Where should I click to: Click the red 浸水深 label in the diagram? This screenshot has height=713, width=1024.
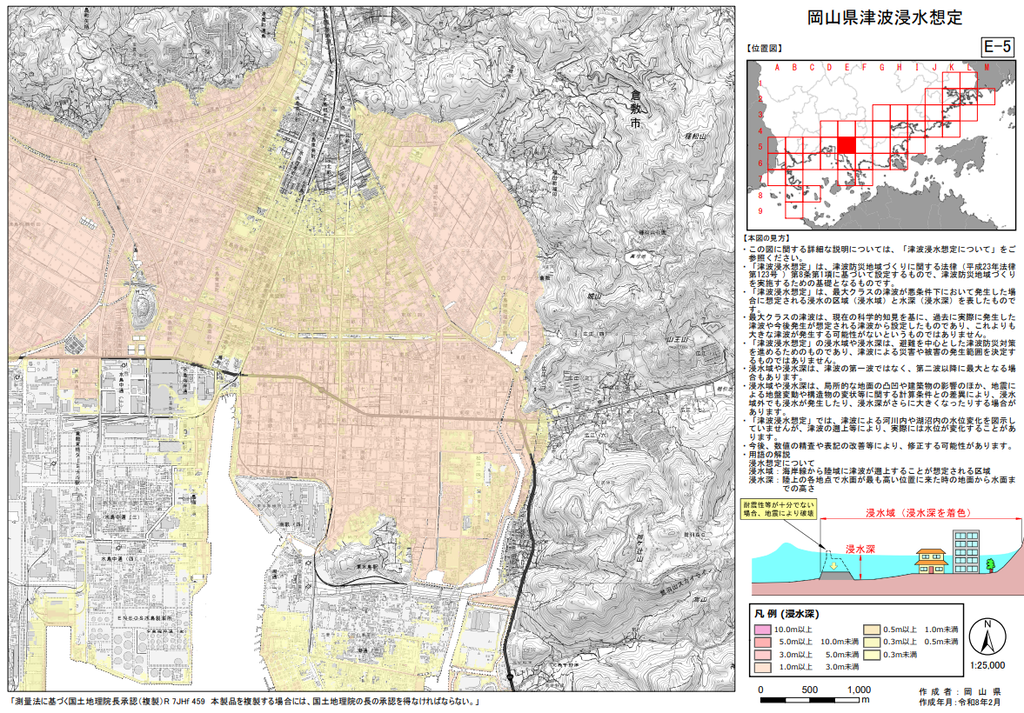point(860,550)
